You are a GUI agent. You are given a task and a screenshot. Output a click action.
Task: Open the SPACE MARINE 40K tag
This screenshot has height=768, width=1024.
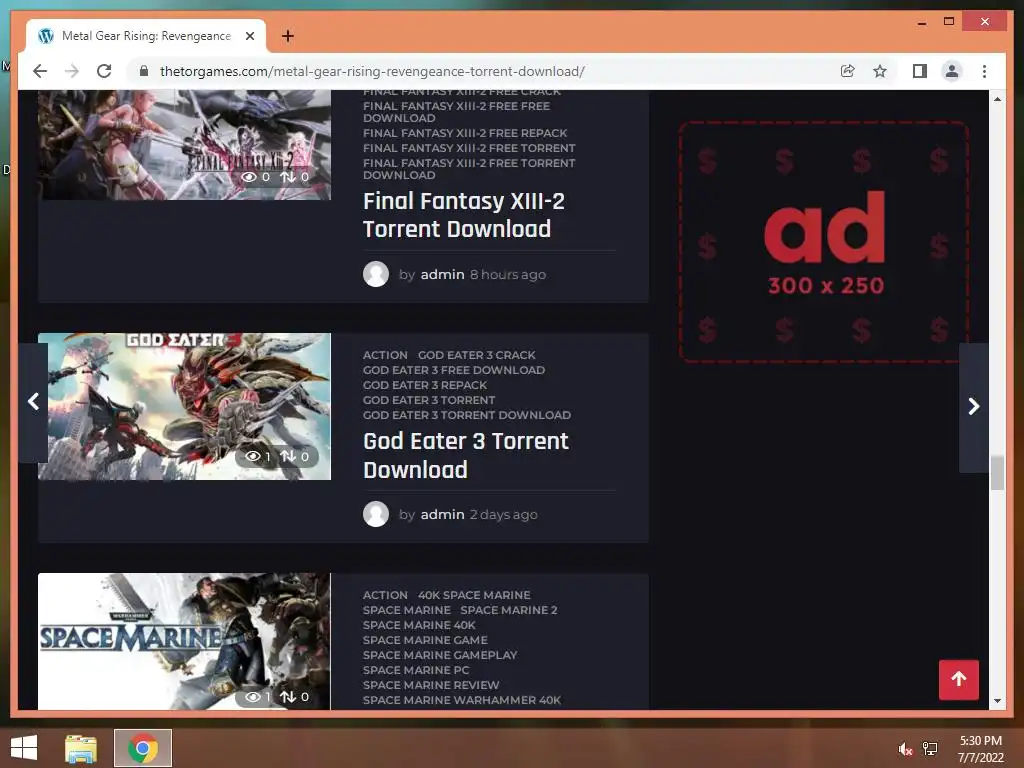point(419,626)
